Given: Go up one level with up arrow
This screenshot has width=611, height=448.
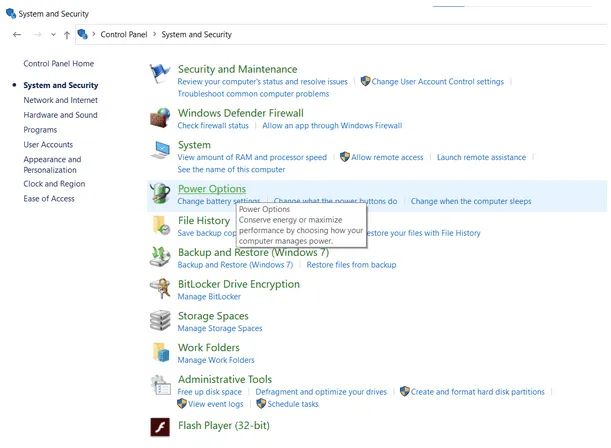Looking at the screenshot, I should (67, 35).
